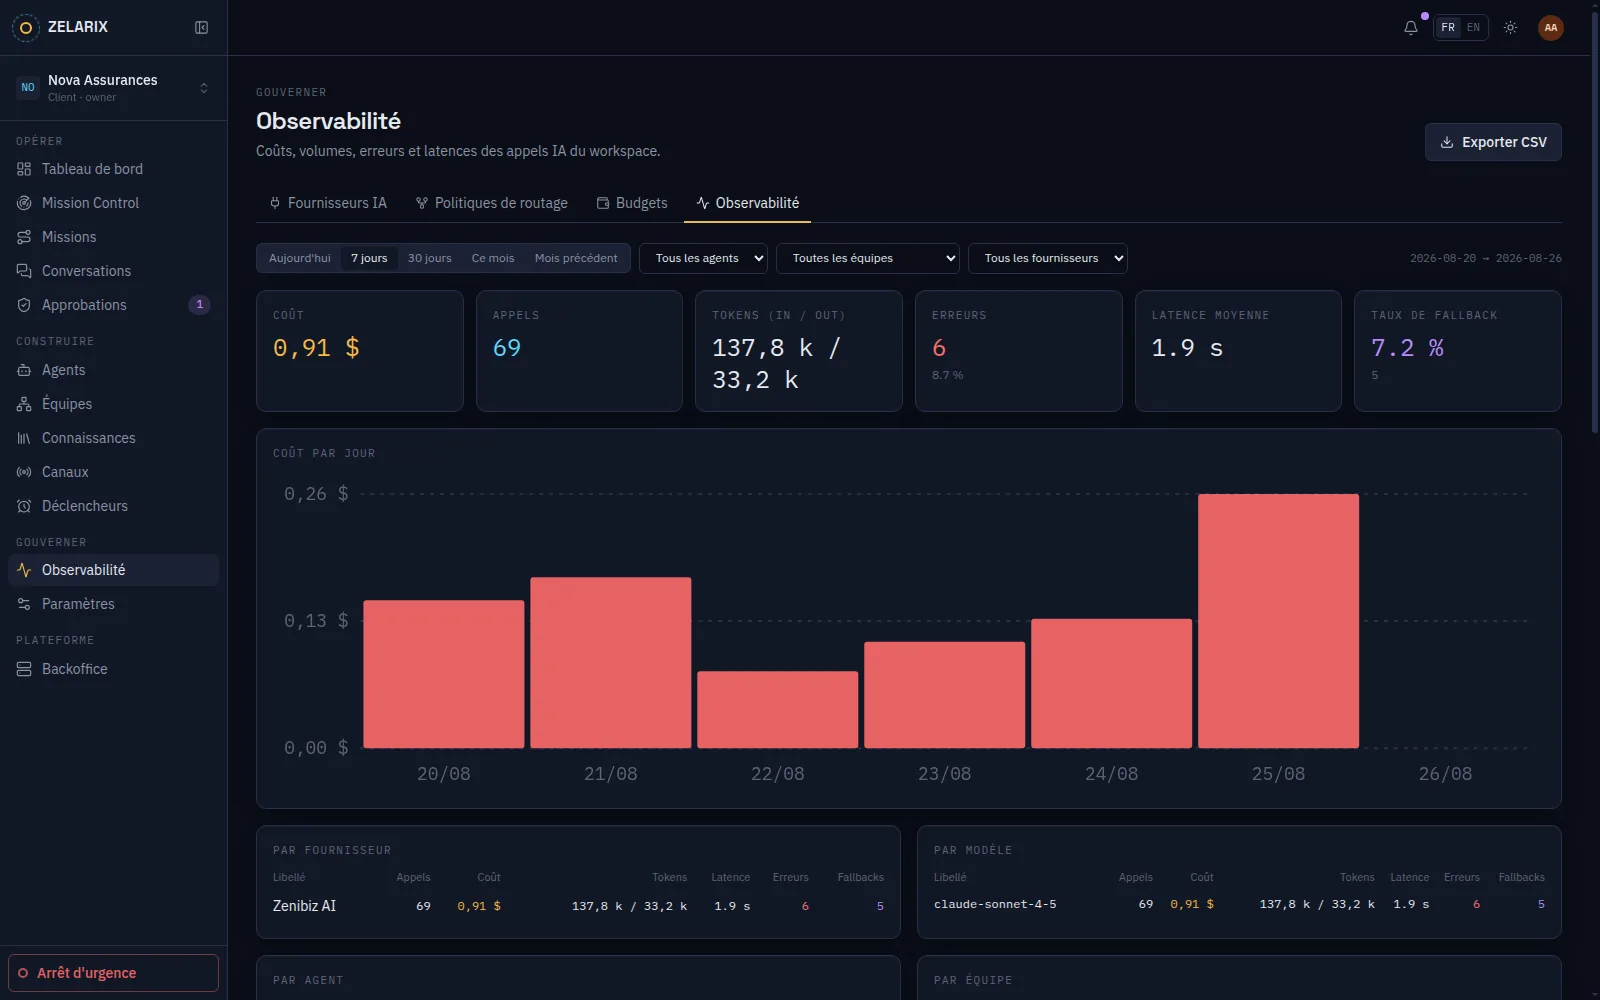Open Tableau de bord icon
Viewport: 1600px width, 1000px height.
24,169
